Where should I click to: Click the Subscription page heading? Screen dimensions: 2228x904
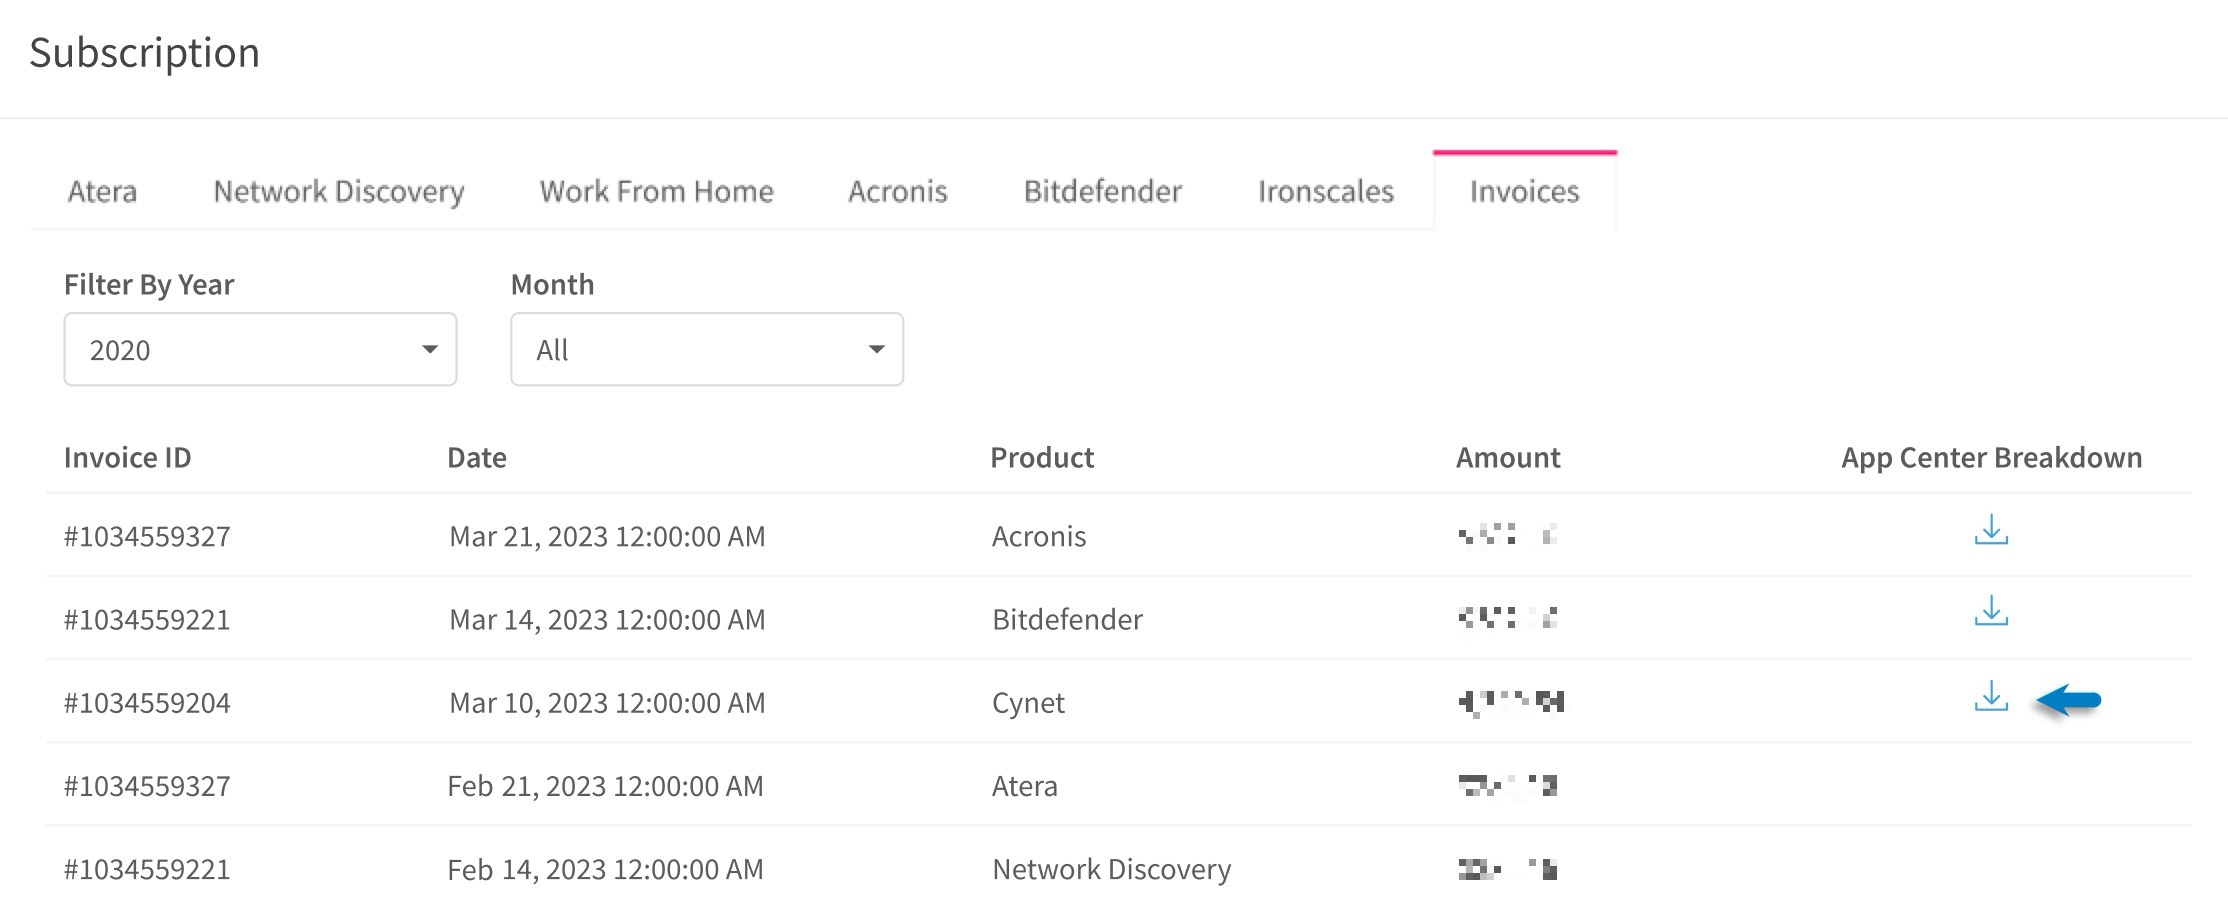tap(144, 53)
